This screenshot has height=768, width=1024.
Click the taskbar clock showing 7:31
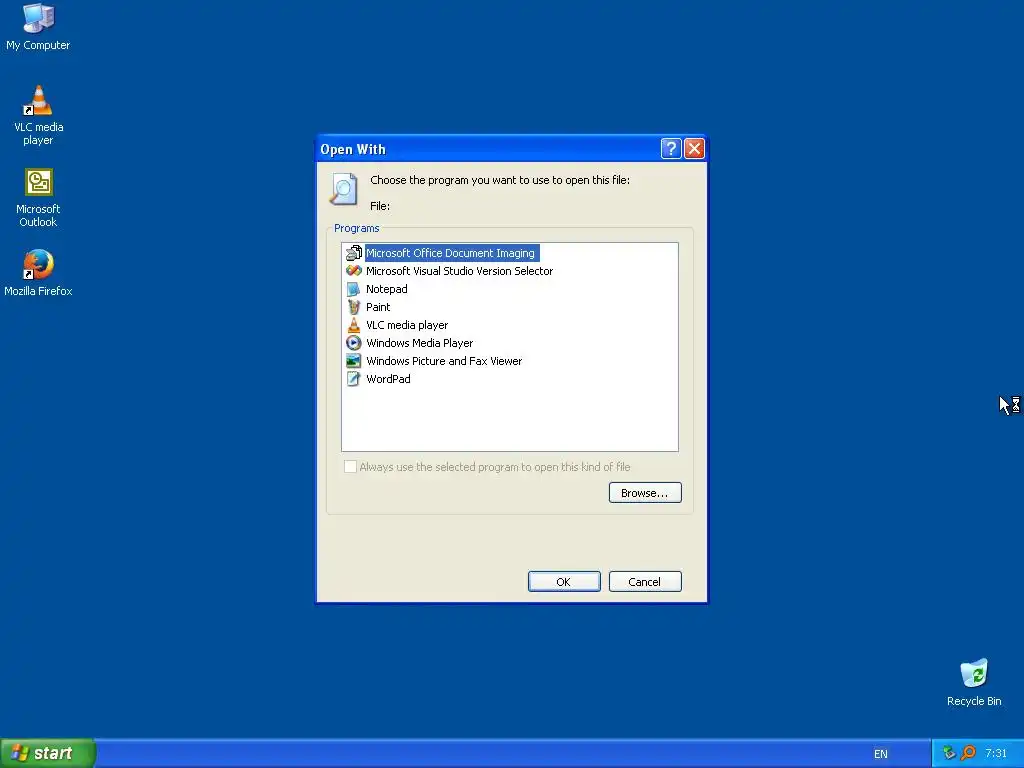coord(996,753)
